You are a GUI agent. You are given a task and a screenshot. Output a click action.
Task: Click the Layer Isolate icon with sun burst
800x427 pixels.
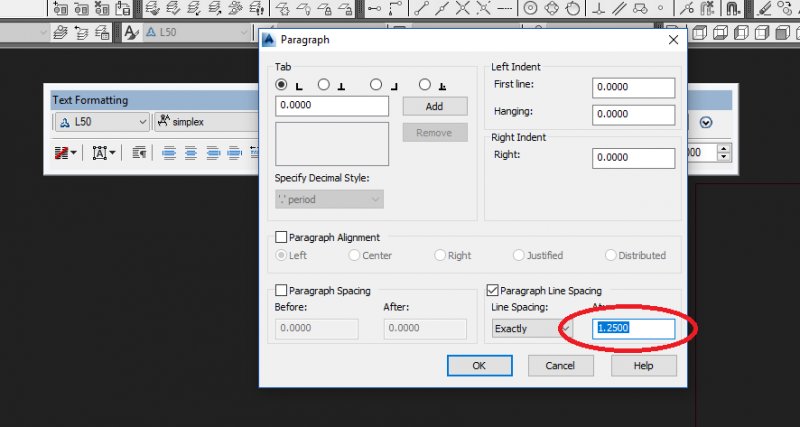click(236, 8)
